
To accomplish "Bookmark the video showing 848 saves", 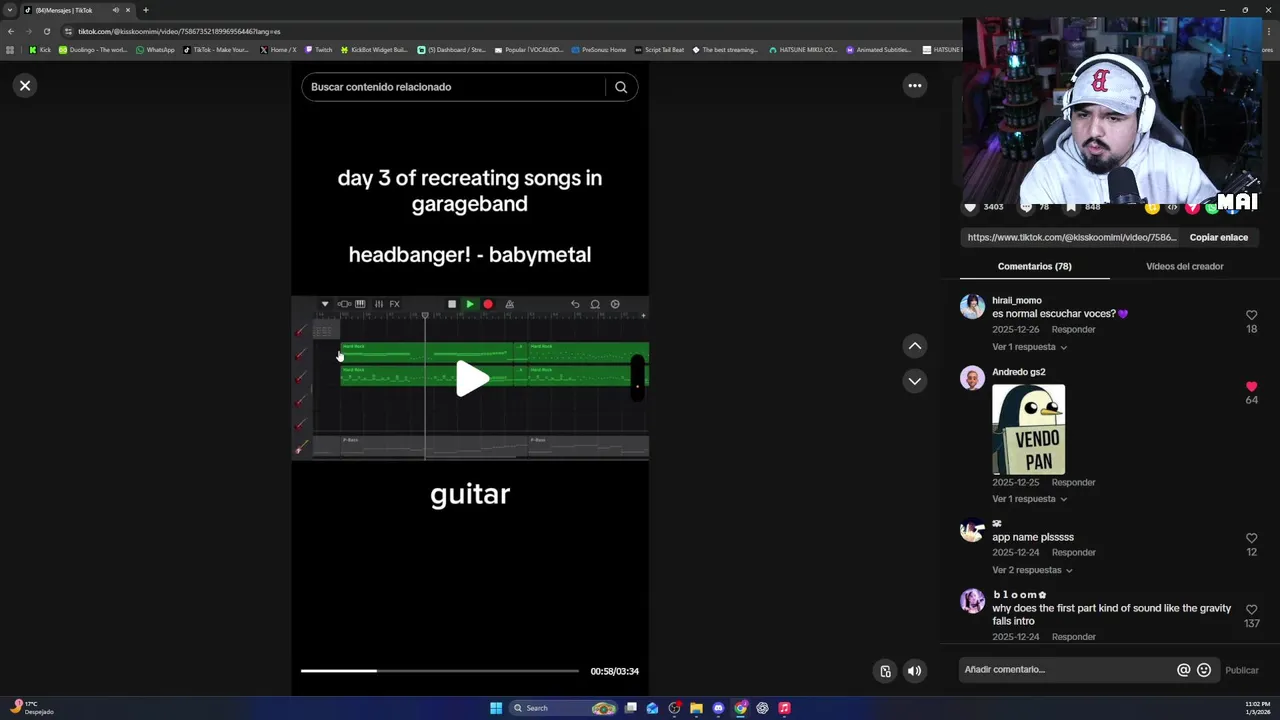I will click(1071, 207).
